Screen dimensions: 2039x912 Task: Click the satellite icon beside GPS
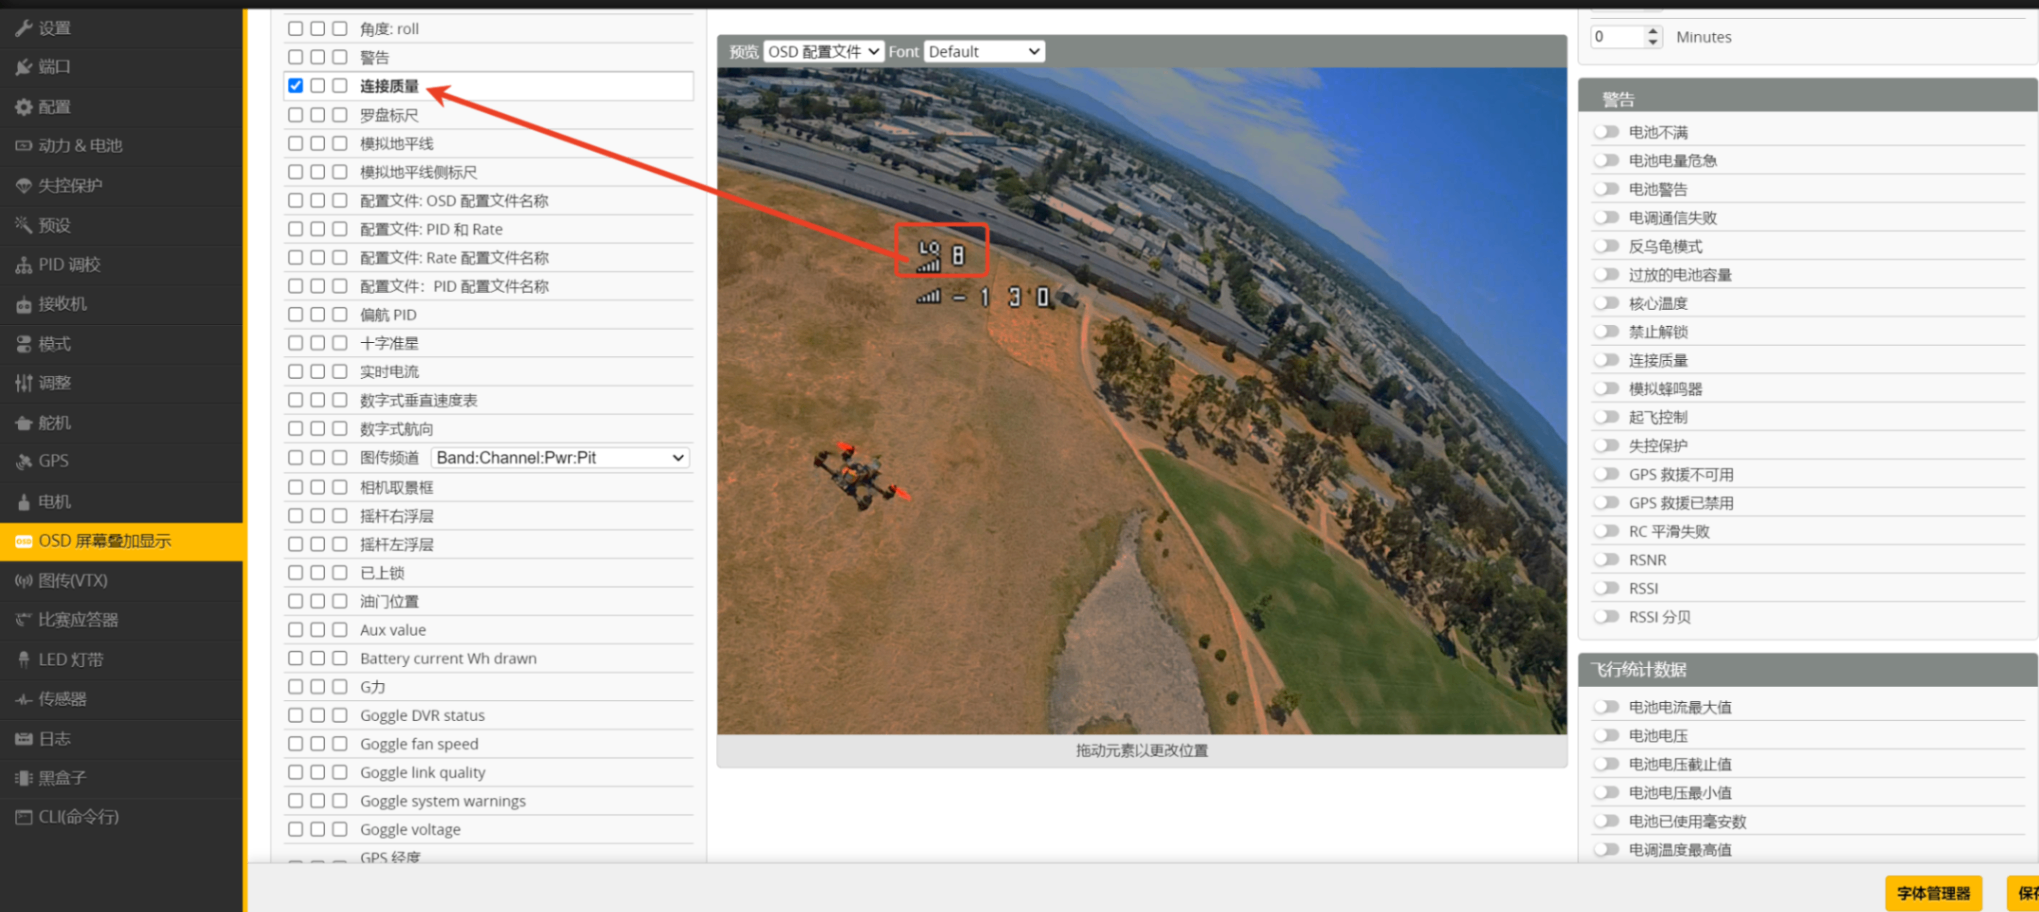point(23,461)
